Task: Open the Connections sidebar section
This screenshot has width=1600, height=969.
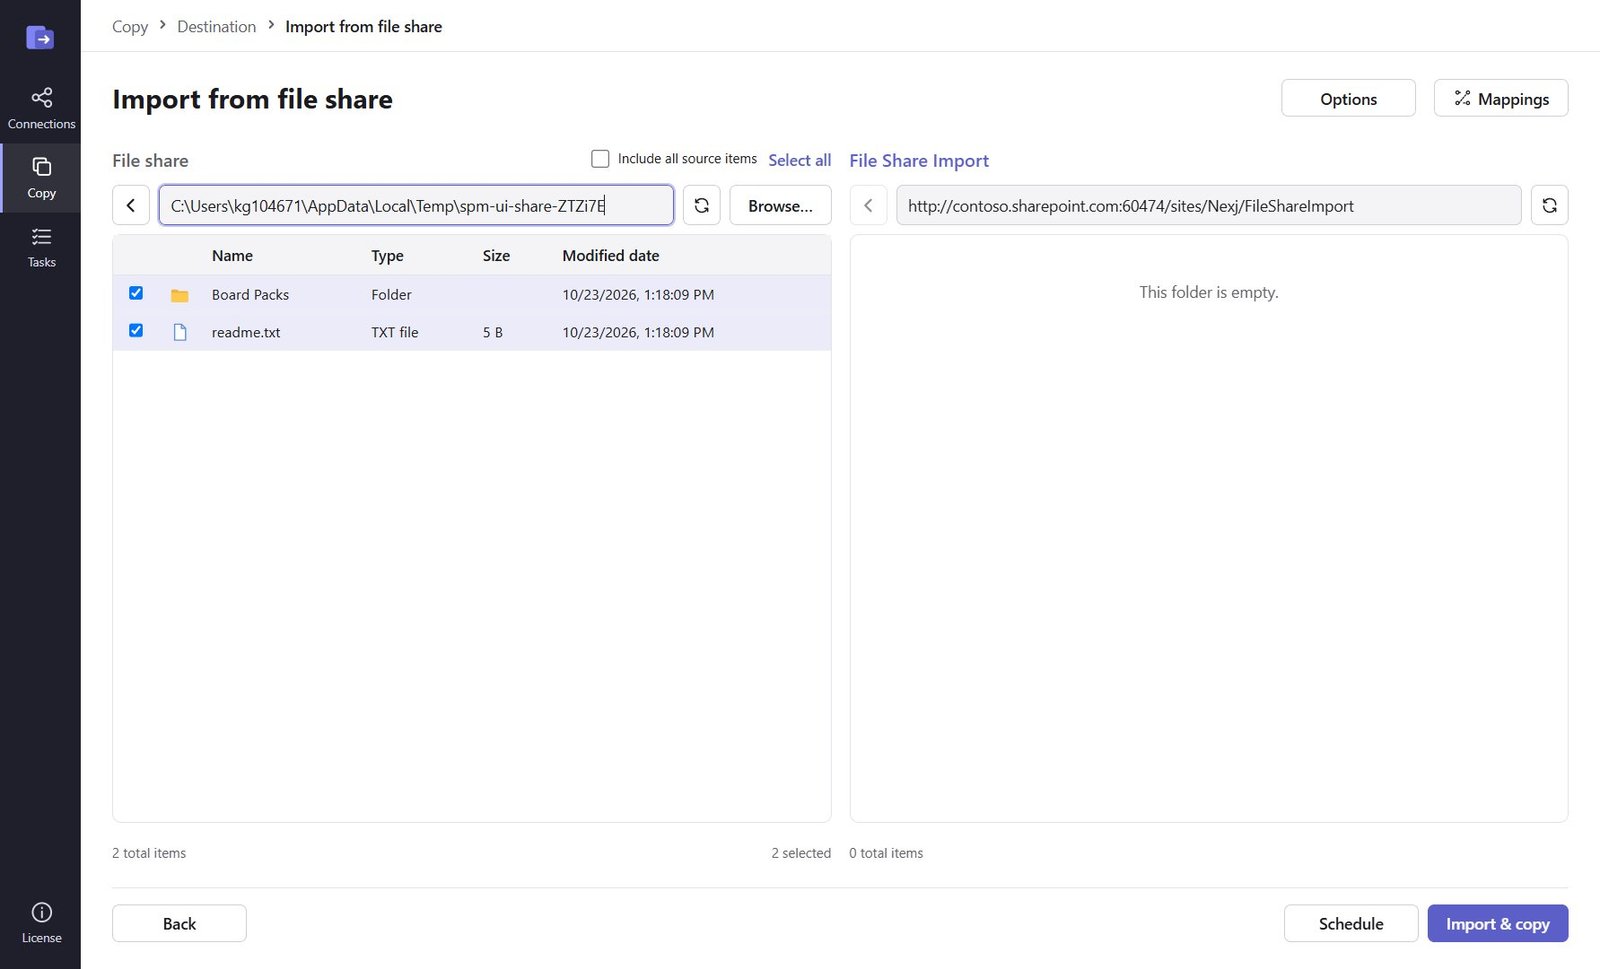Action: [41, 109]
